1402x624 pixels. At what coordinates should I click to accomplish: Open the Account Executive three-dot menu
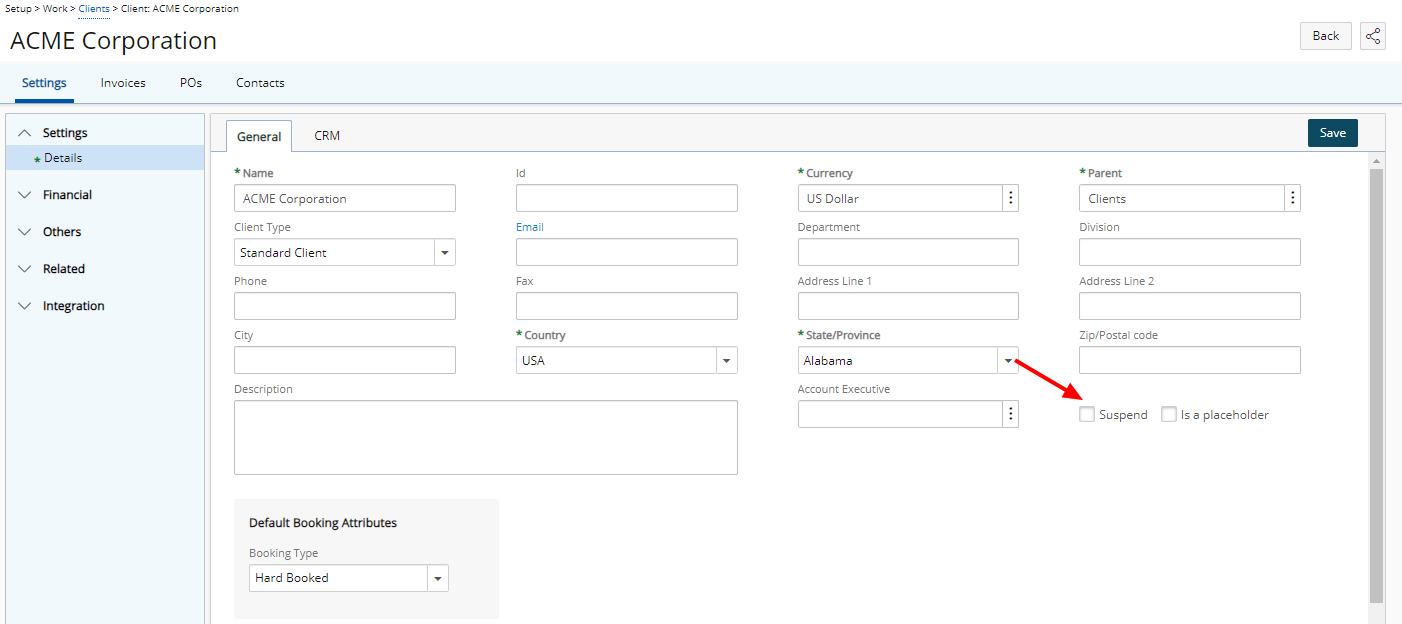point(1011,414)
